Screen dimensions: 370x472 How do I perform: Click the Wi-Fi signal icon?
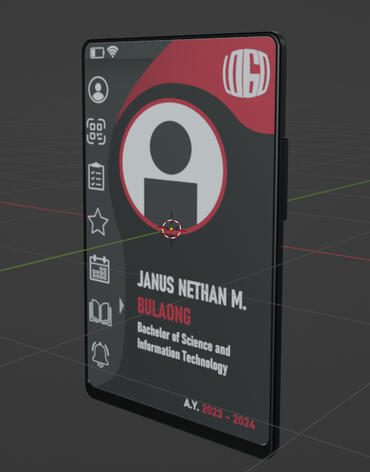point(113,52)
